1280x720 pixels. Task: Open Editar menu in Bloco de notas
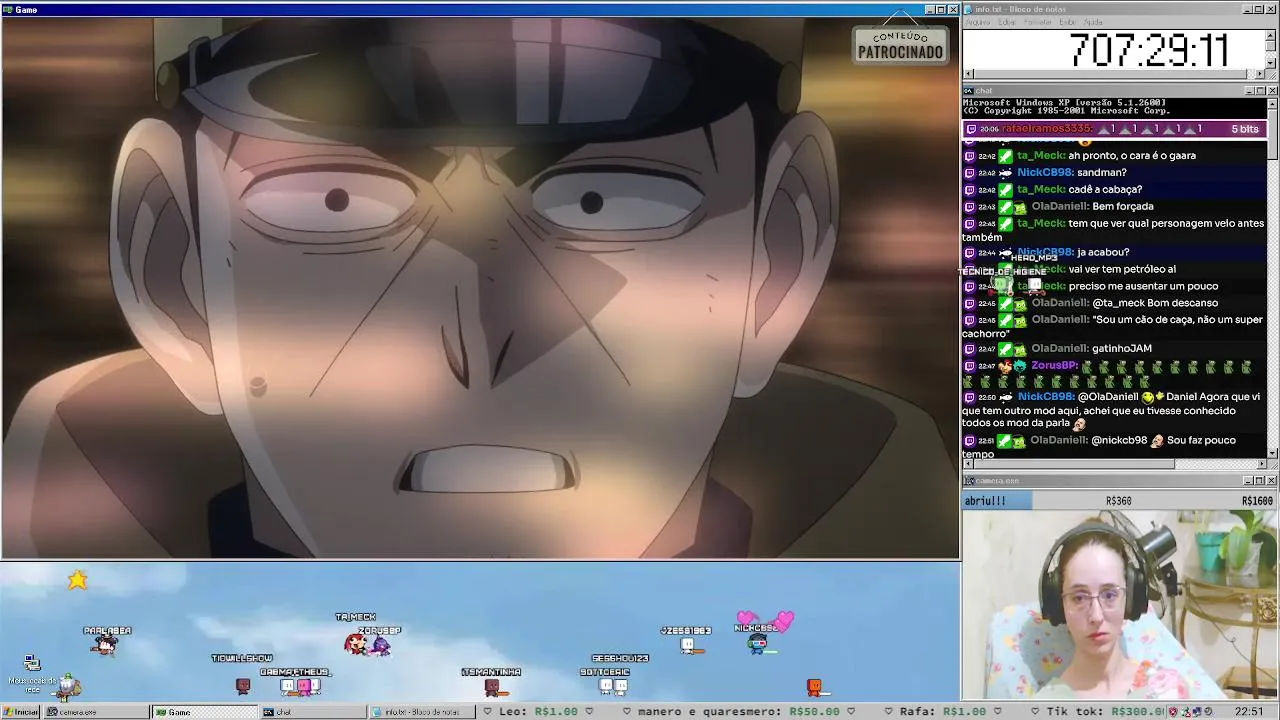pos(1007,22)
